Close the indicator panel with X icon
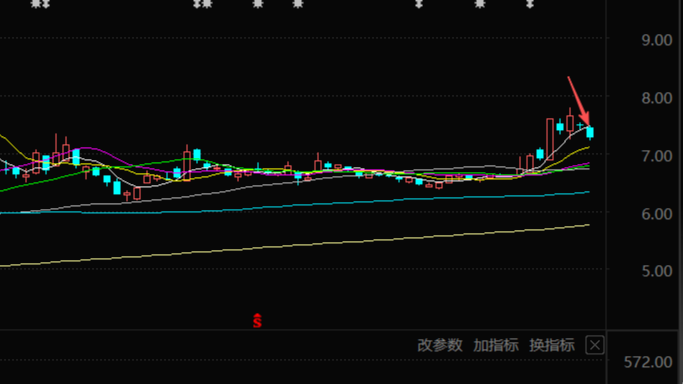683x384 pixels. tap(595, 345)
